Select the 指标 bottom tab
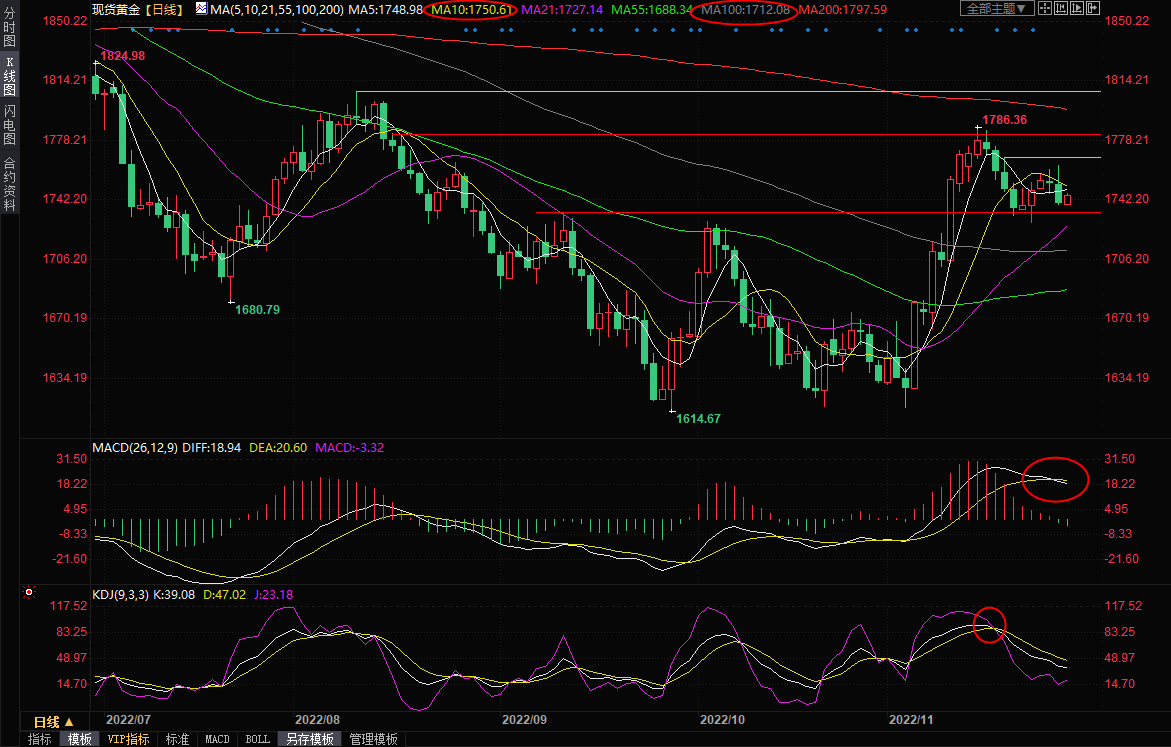The height and width of the screenshot is (747, 1171). click(x=40, y=739)
